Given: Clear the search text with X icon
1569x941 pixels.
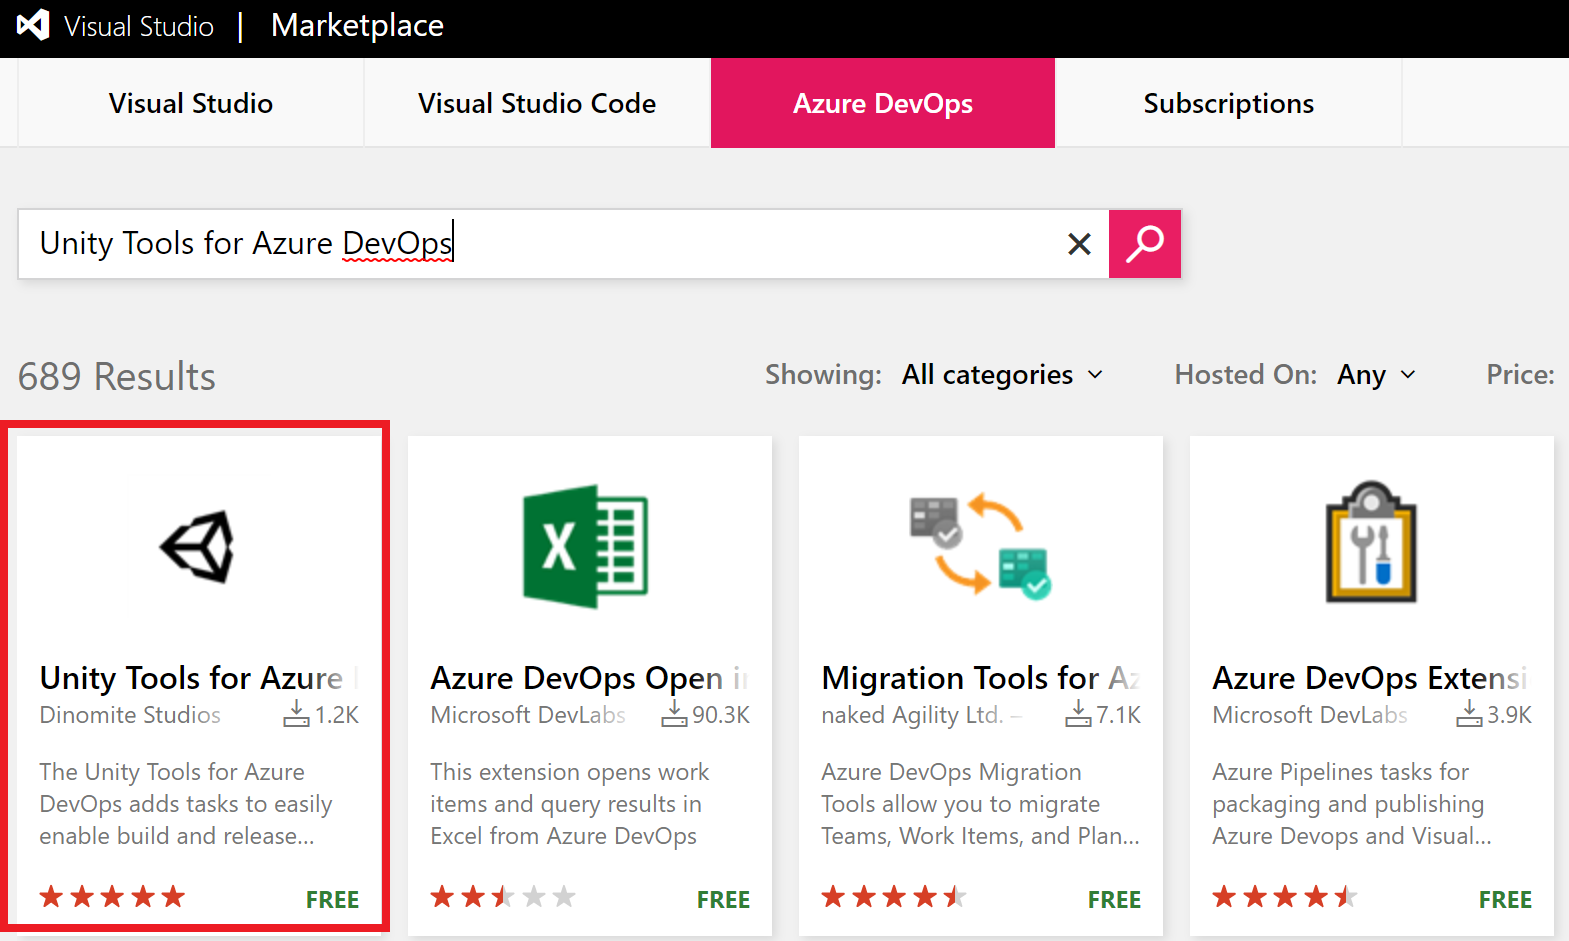Looking at the screenshot, I should coord(1079,244).
